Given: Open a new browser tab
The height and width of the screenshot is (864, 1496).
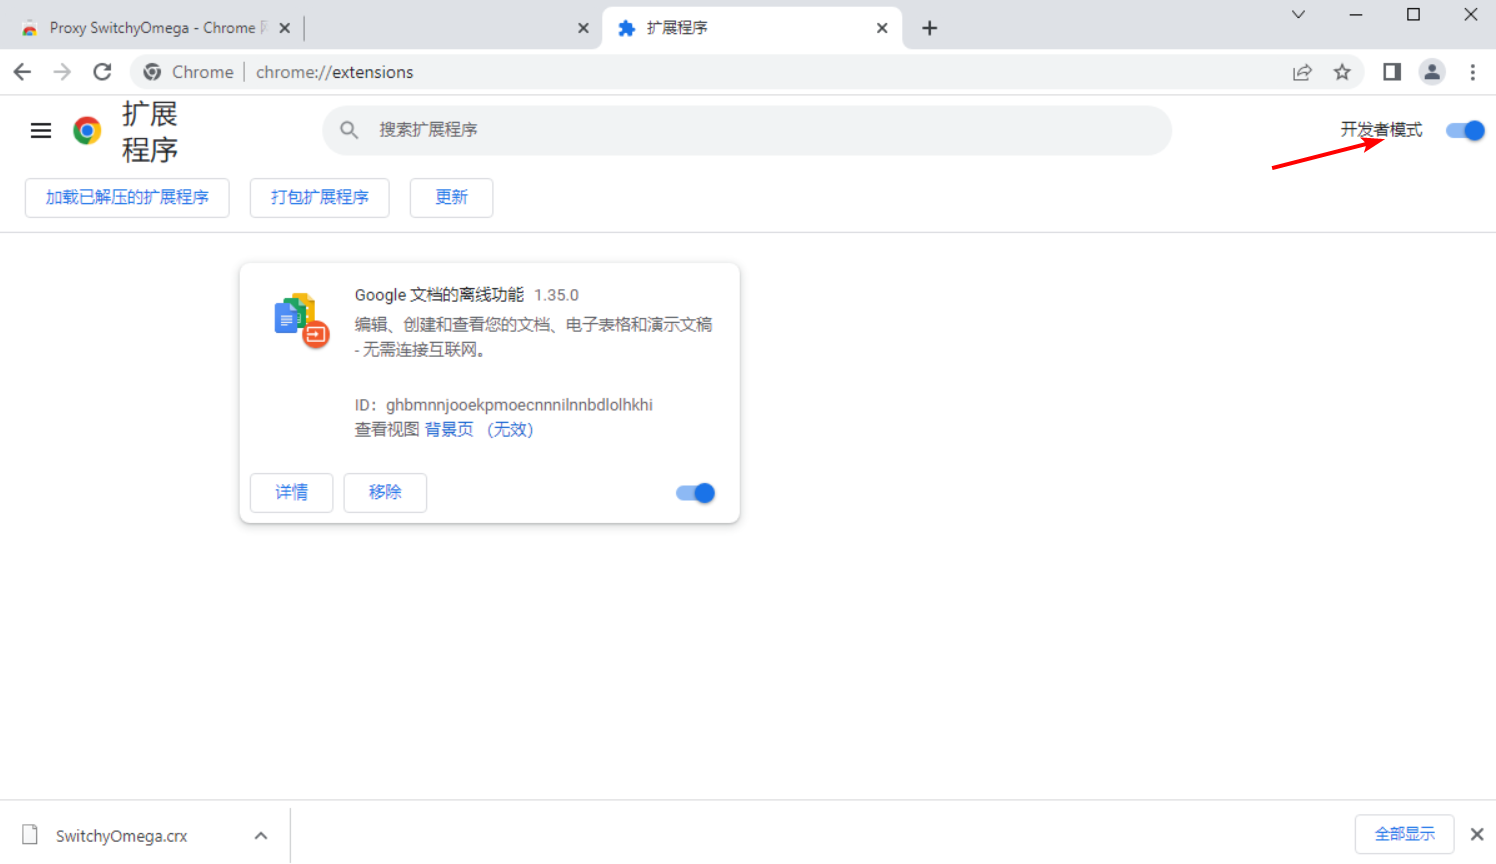Looking at the screenshot, I should (x=929, y=28).
